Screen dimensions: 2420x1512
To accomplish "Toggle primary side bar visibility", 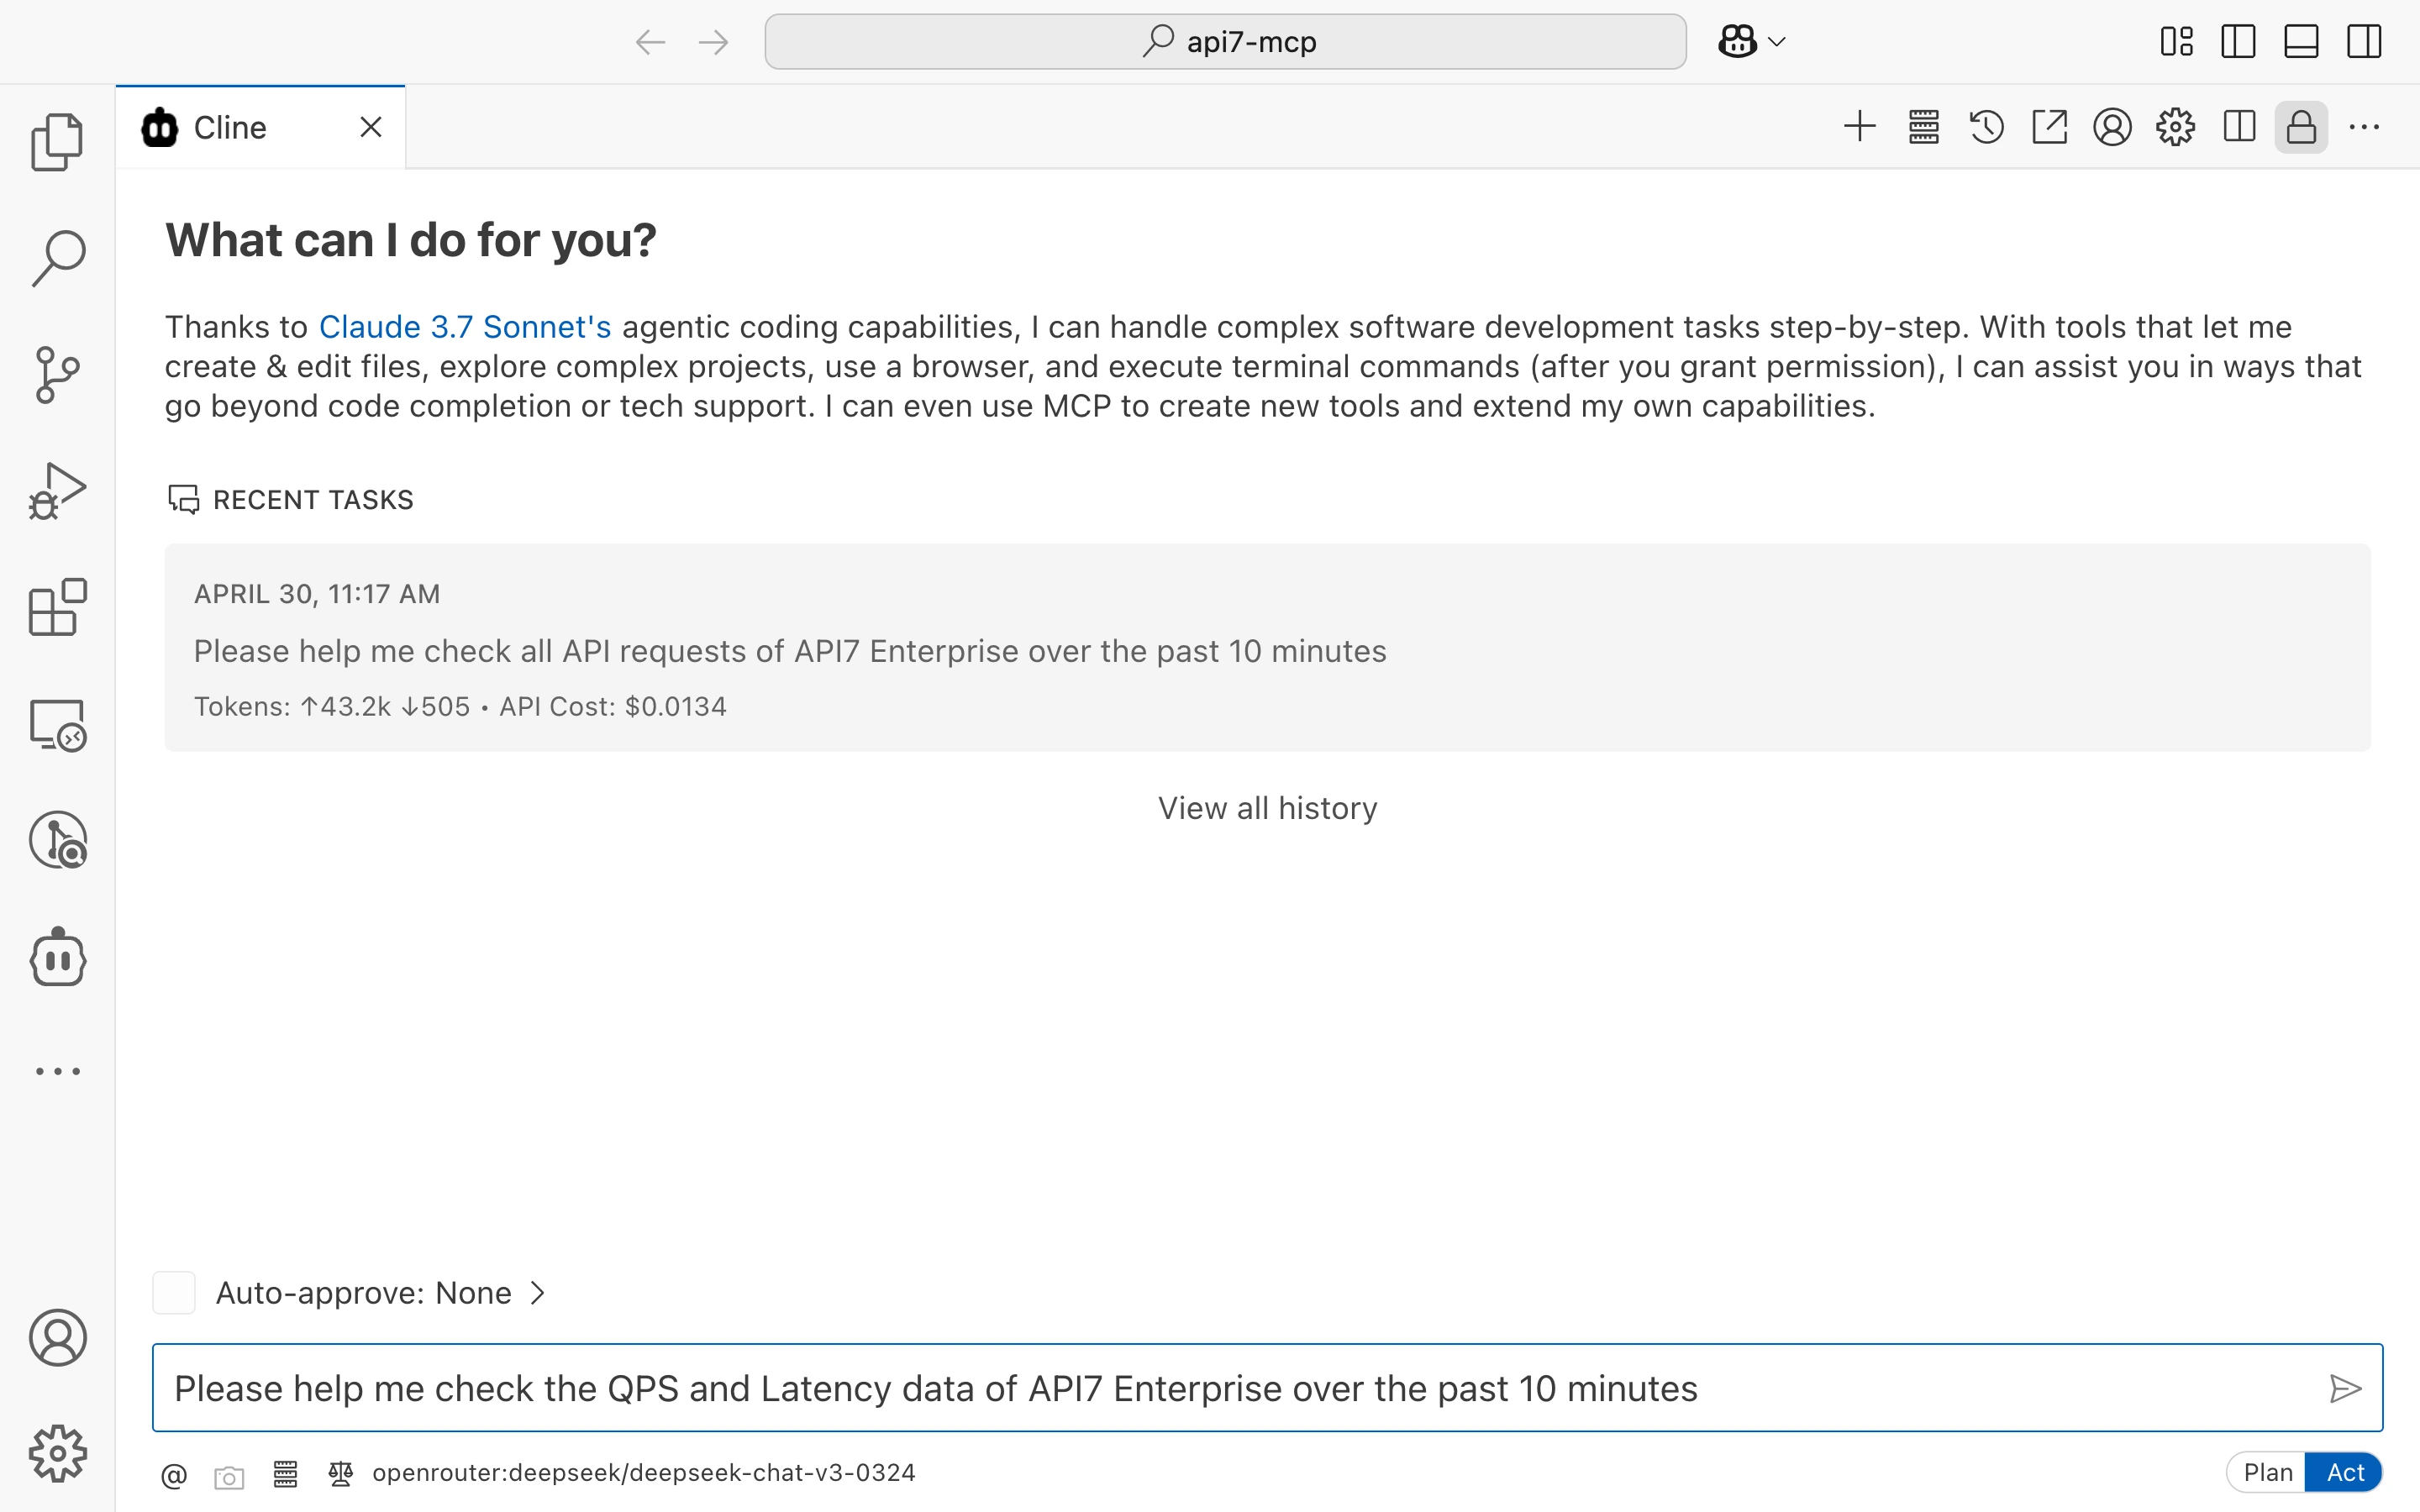I will pyautogui.click(x=2238, y=42).
